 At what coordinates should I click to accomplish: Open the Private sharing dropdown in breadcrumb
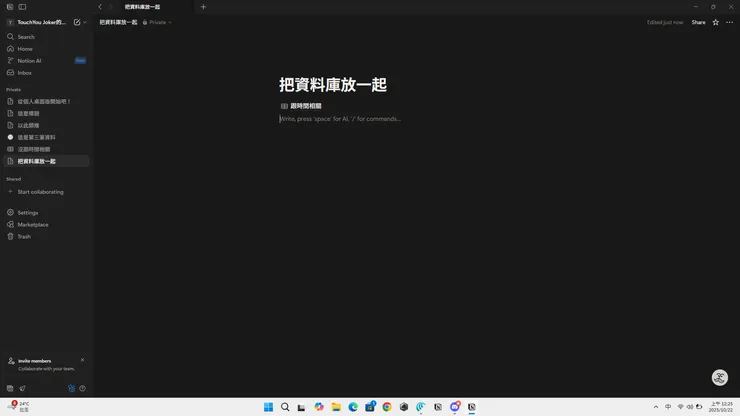point(157,22)
